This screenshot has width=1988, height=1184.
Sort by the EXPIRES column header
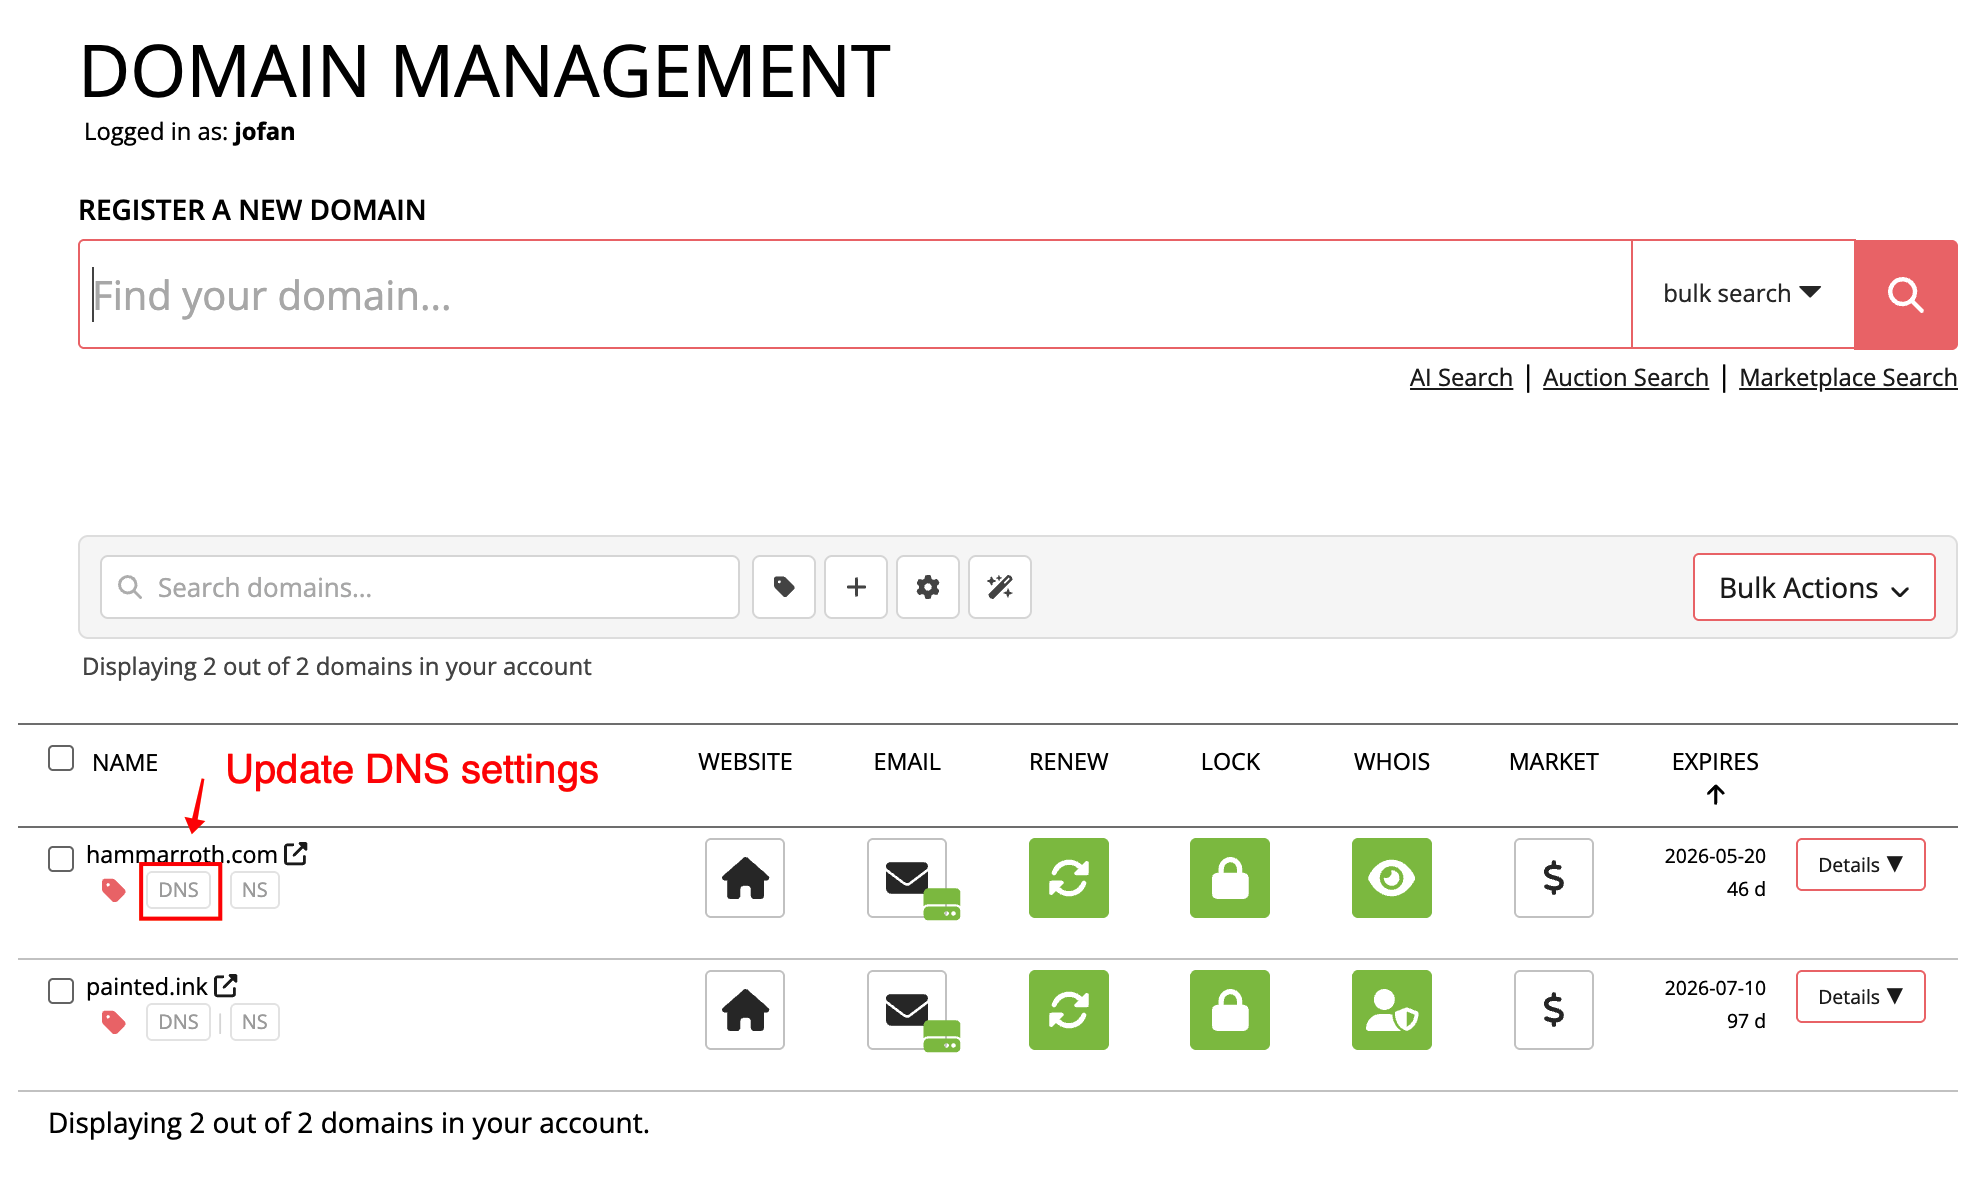1714,762
